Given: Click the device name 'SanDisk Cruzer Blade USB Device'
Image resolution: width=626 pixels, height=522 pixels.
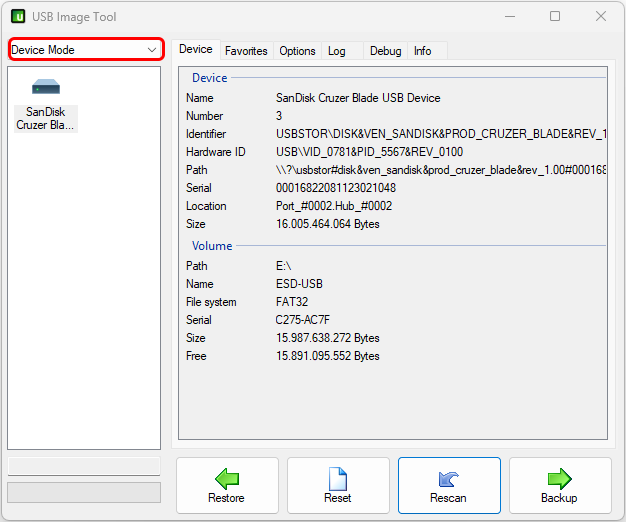Looking at the screenshot, I should pos(358,98).
